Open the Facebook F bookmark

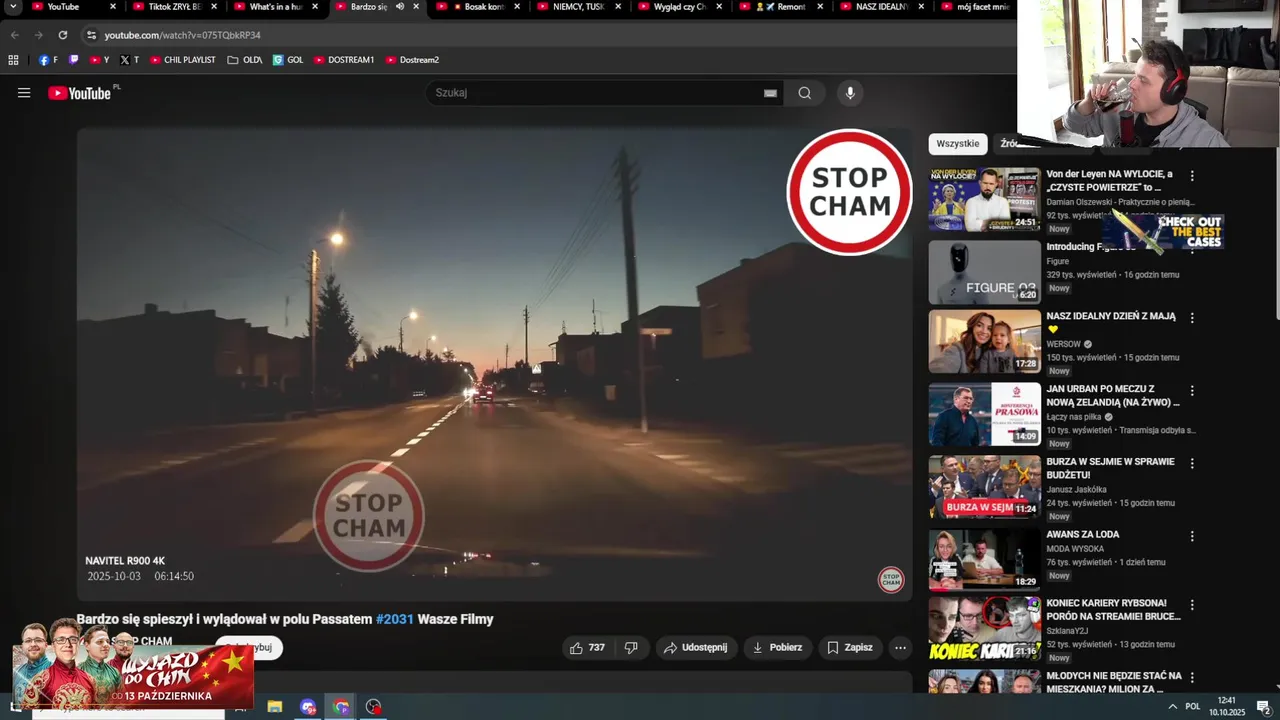(x=48, y=60)
